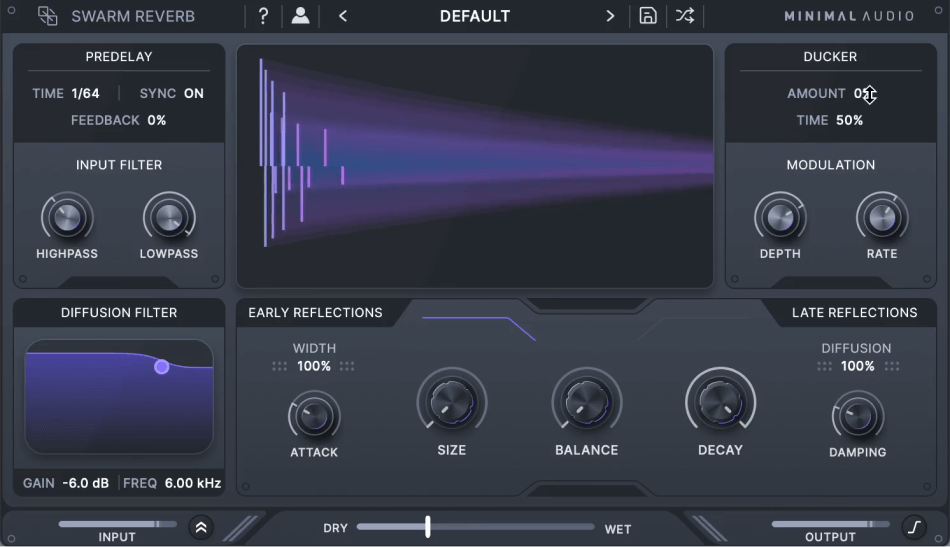Click the MODULATION label
Screen dimensions: 950x547
831,165
